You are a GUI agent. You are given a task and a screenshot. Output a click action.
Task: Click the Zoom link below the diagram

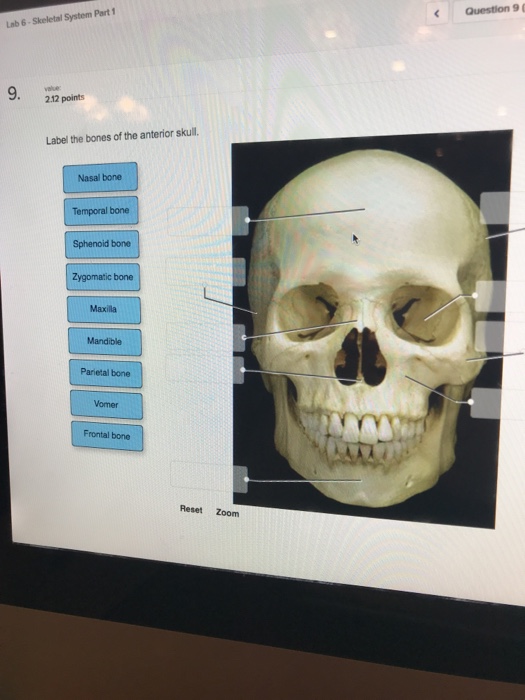click(228, 513)
